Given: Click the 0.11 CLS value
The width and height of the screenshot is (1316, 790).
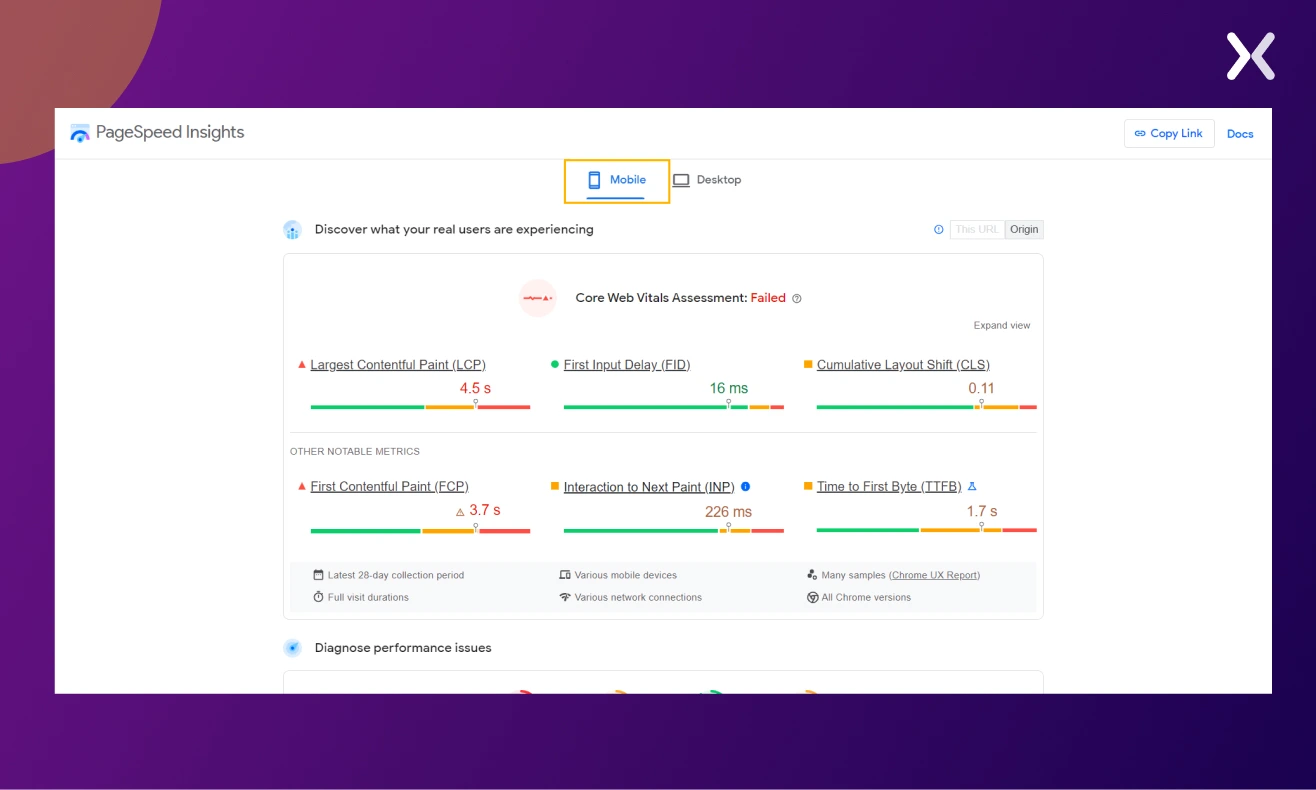Looking at the screenshot, I should click(981, 388).
